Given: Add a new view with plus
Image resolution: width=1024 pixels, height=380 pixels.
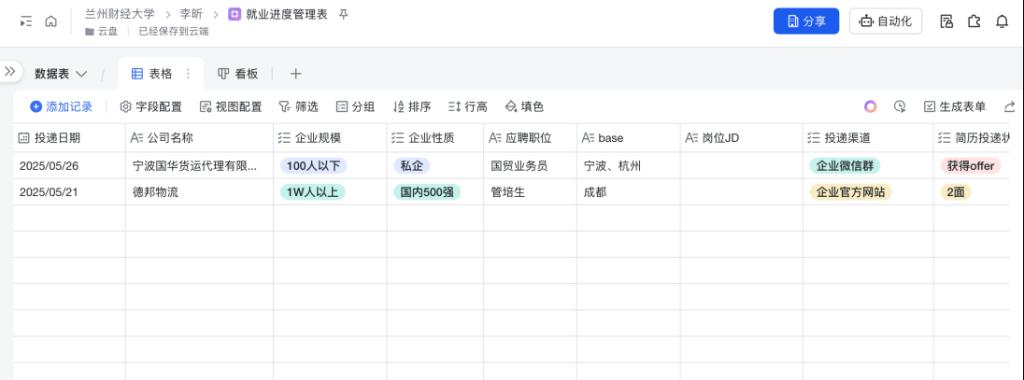Looking at the screenshot, I should click(296, 74).
